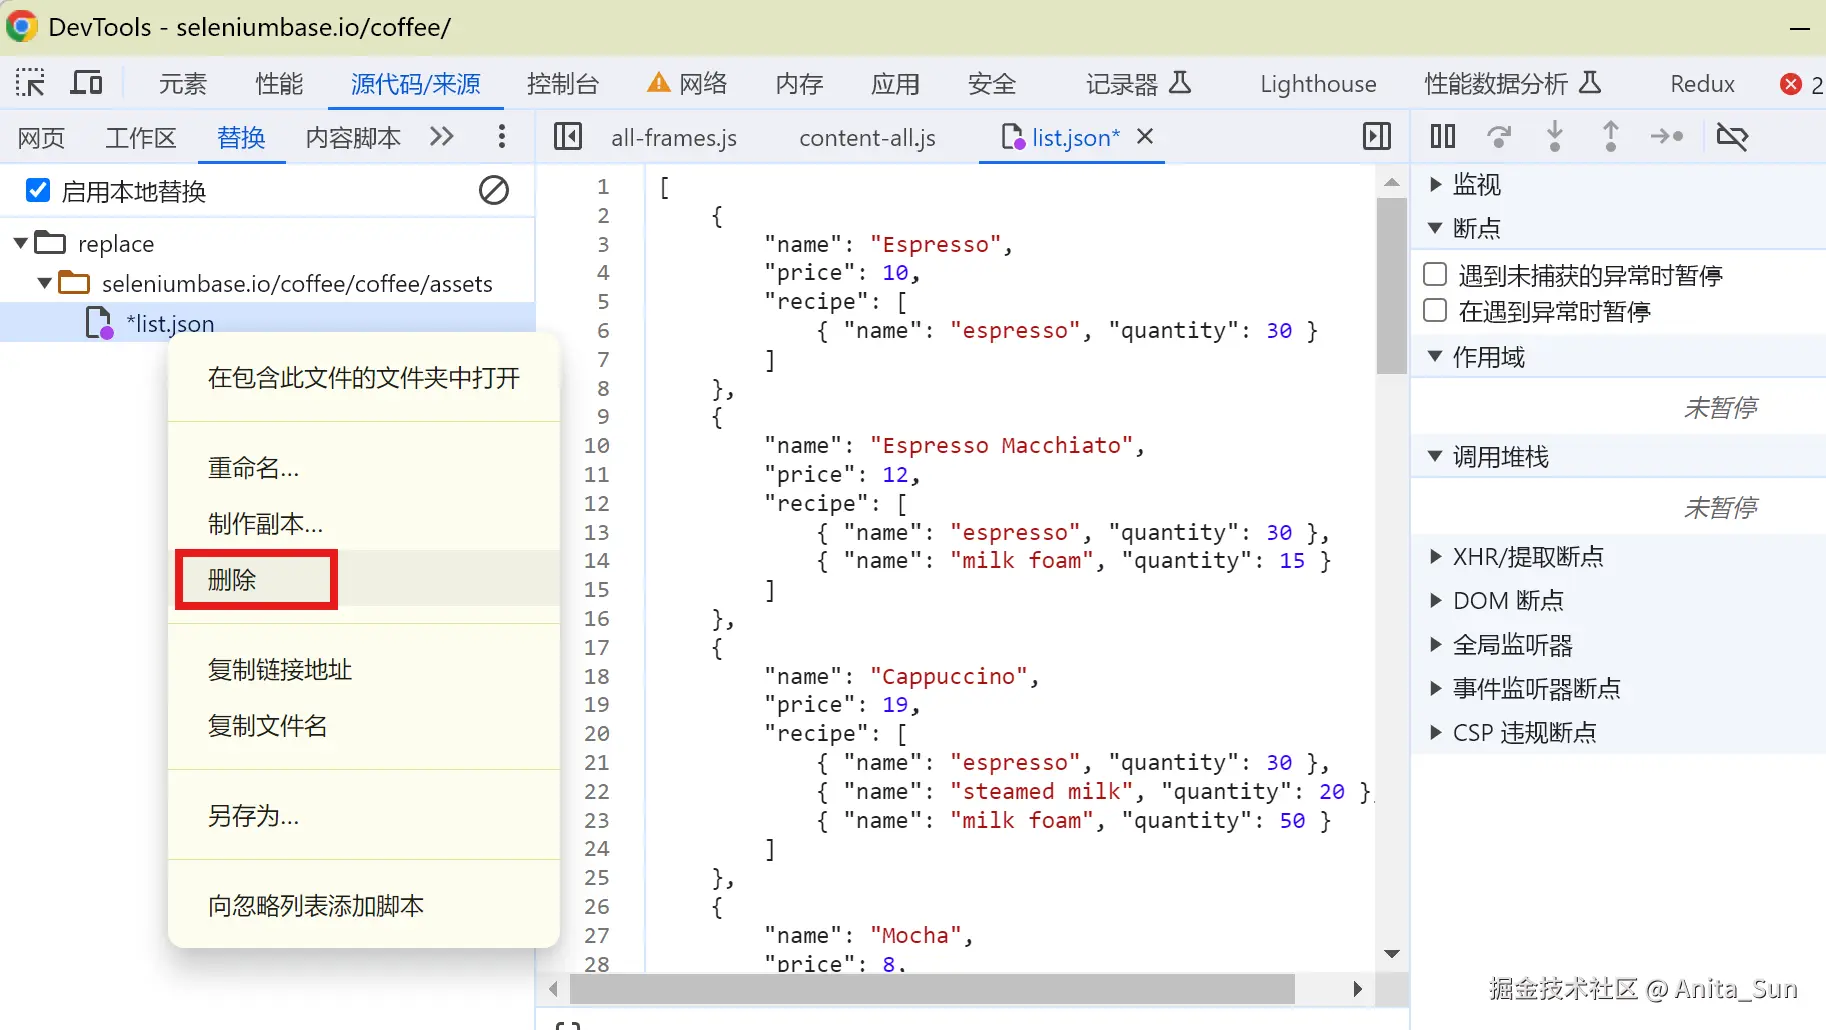Click the vertical scrollbar up arrow
The width and height of the screenshot is (1826, 1030).
[1392, 182]
